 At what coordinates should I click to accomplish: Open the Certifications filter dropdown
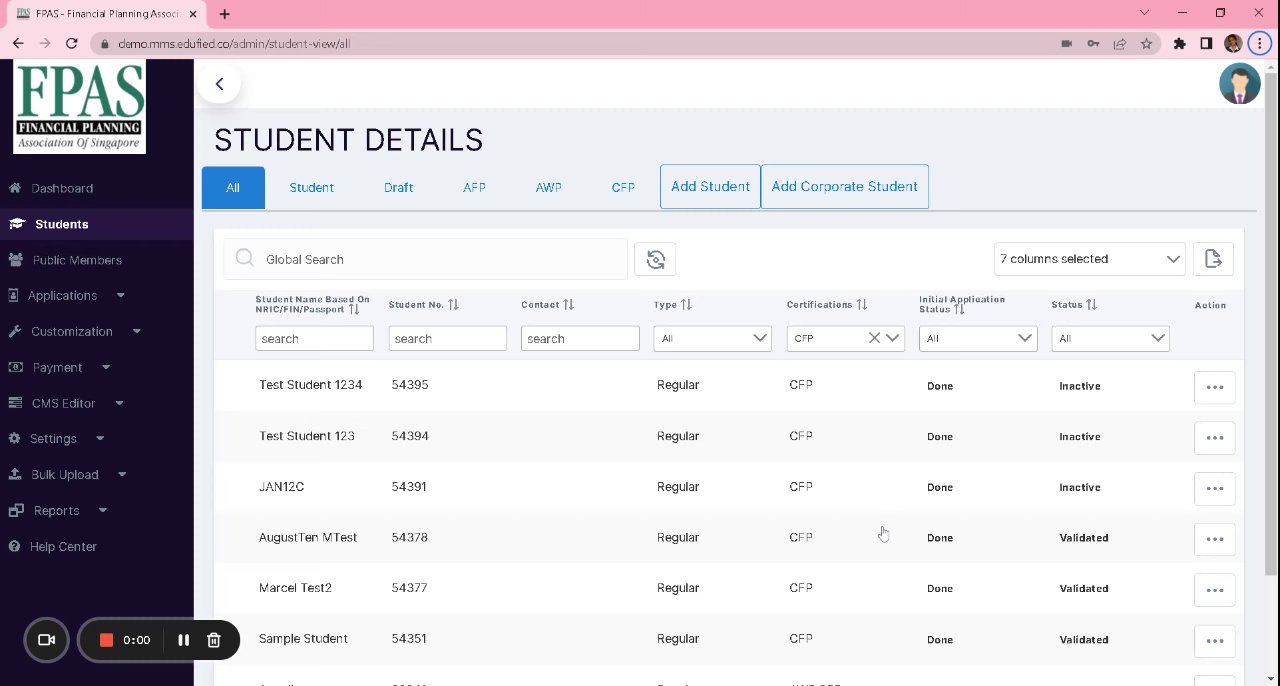(893, 338)
